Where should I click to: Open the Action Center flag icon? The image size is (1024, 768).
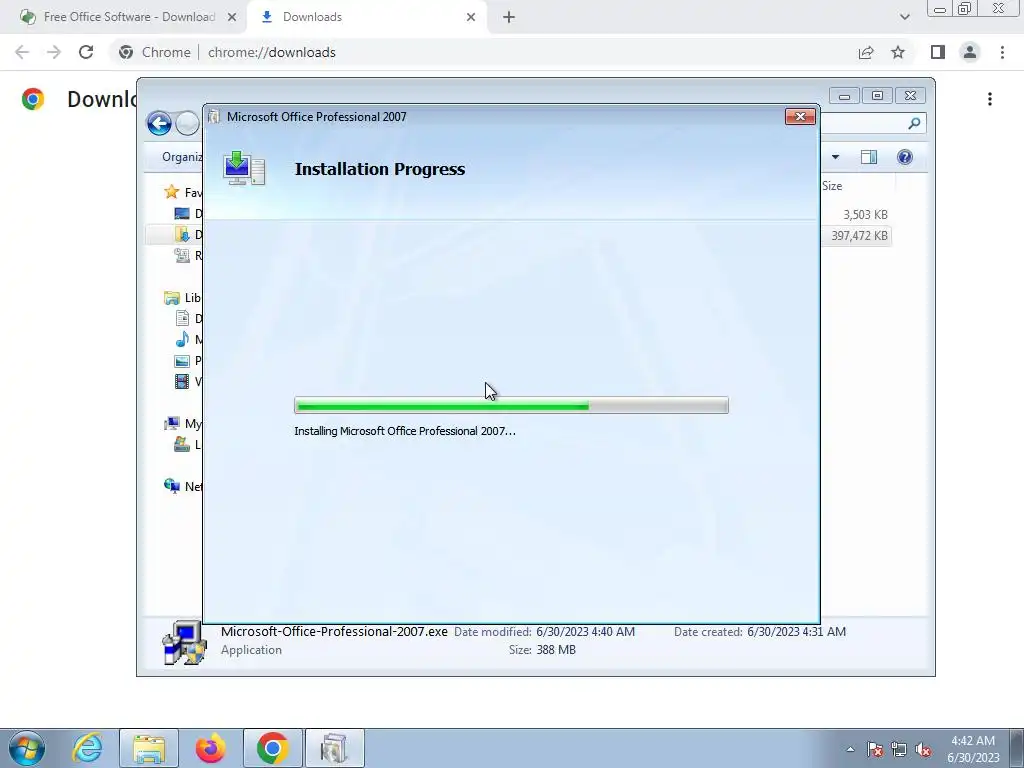point(875,749)
